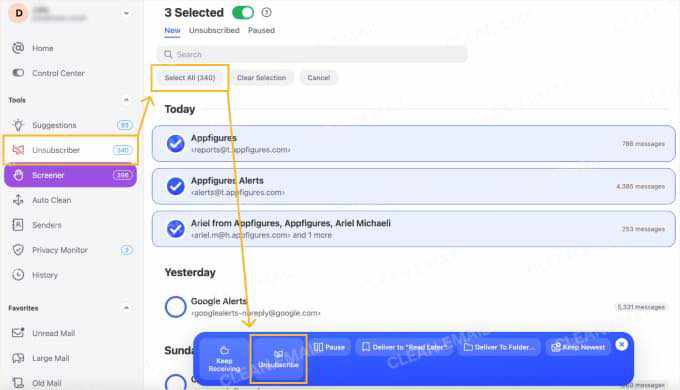Click Keep Receiving in action bar

tap(224, 359)
